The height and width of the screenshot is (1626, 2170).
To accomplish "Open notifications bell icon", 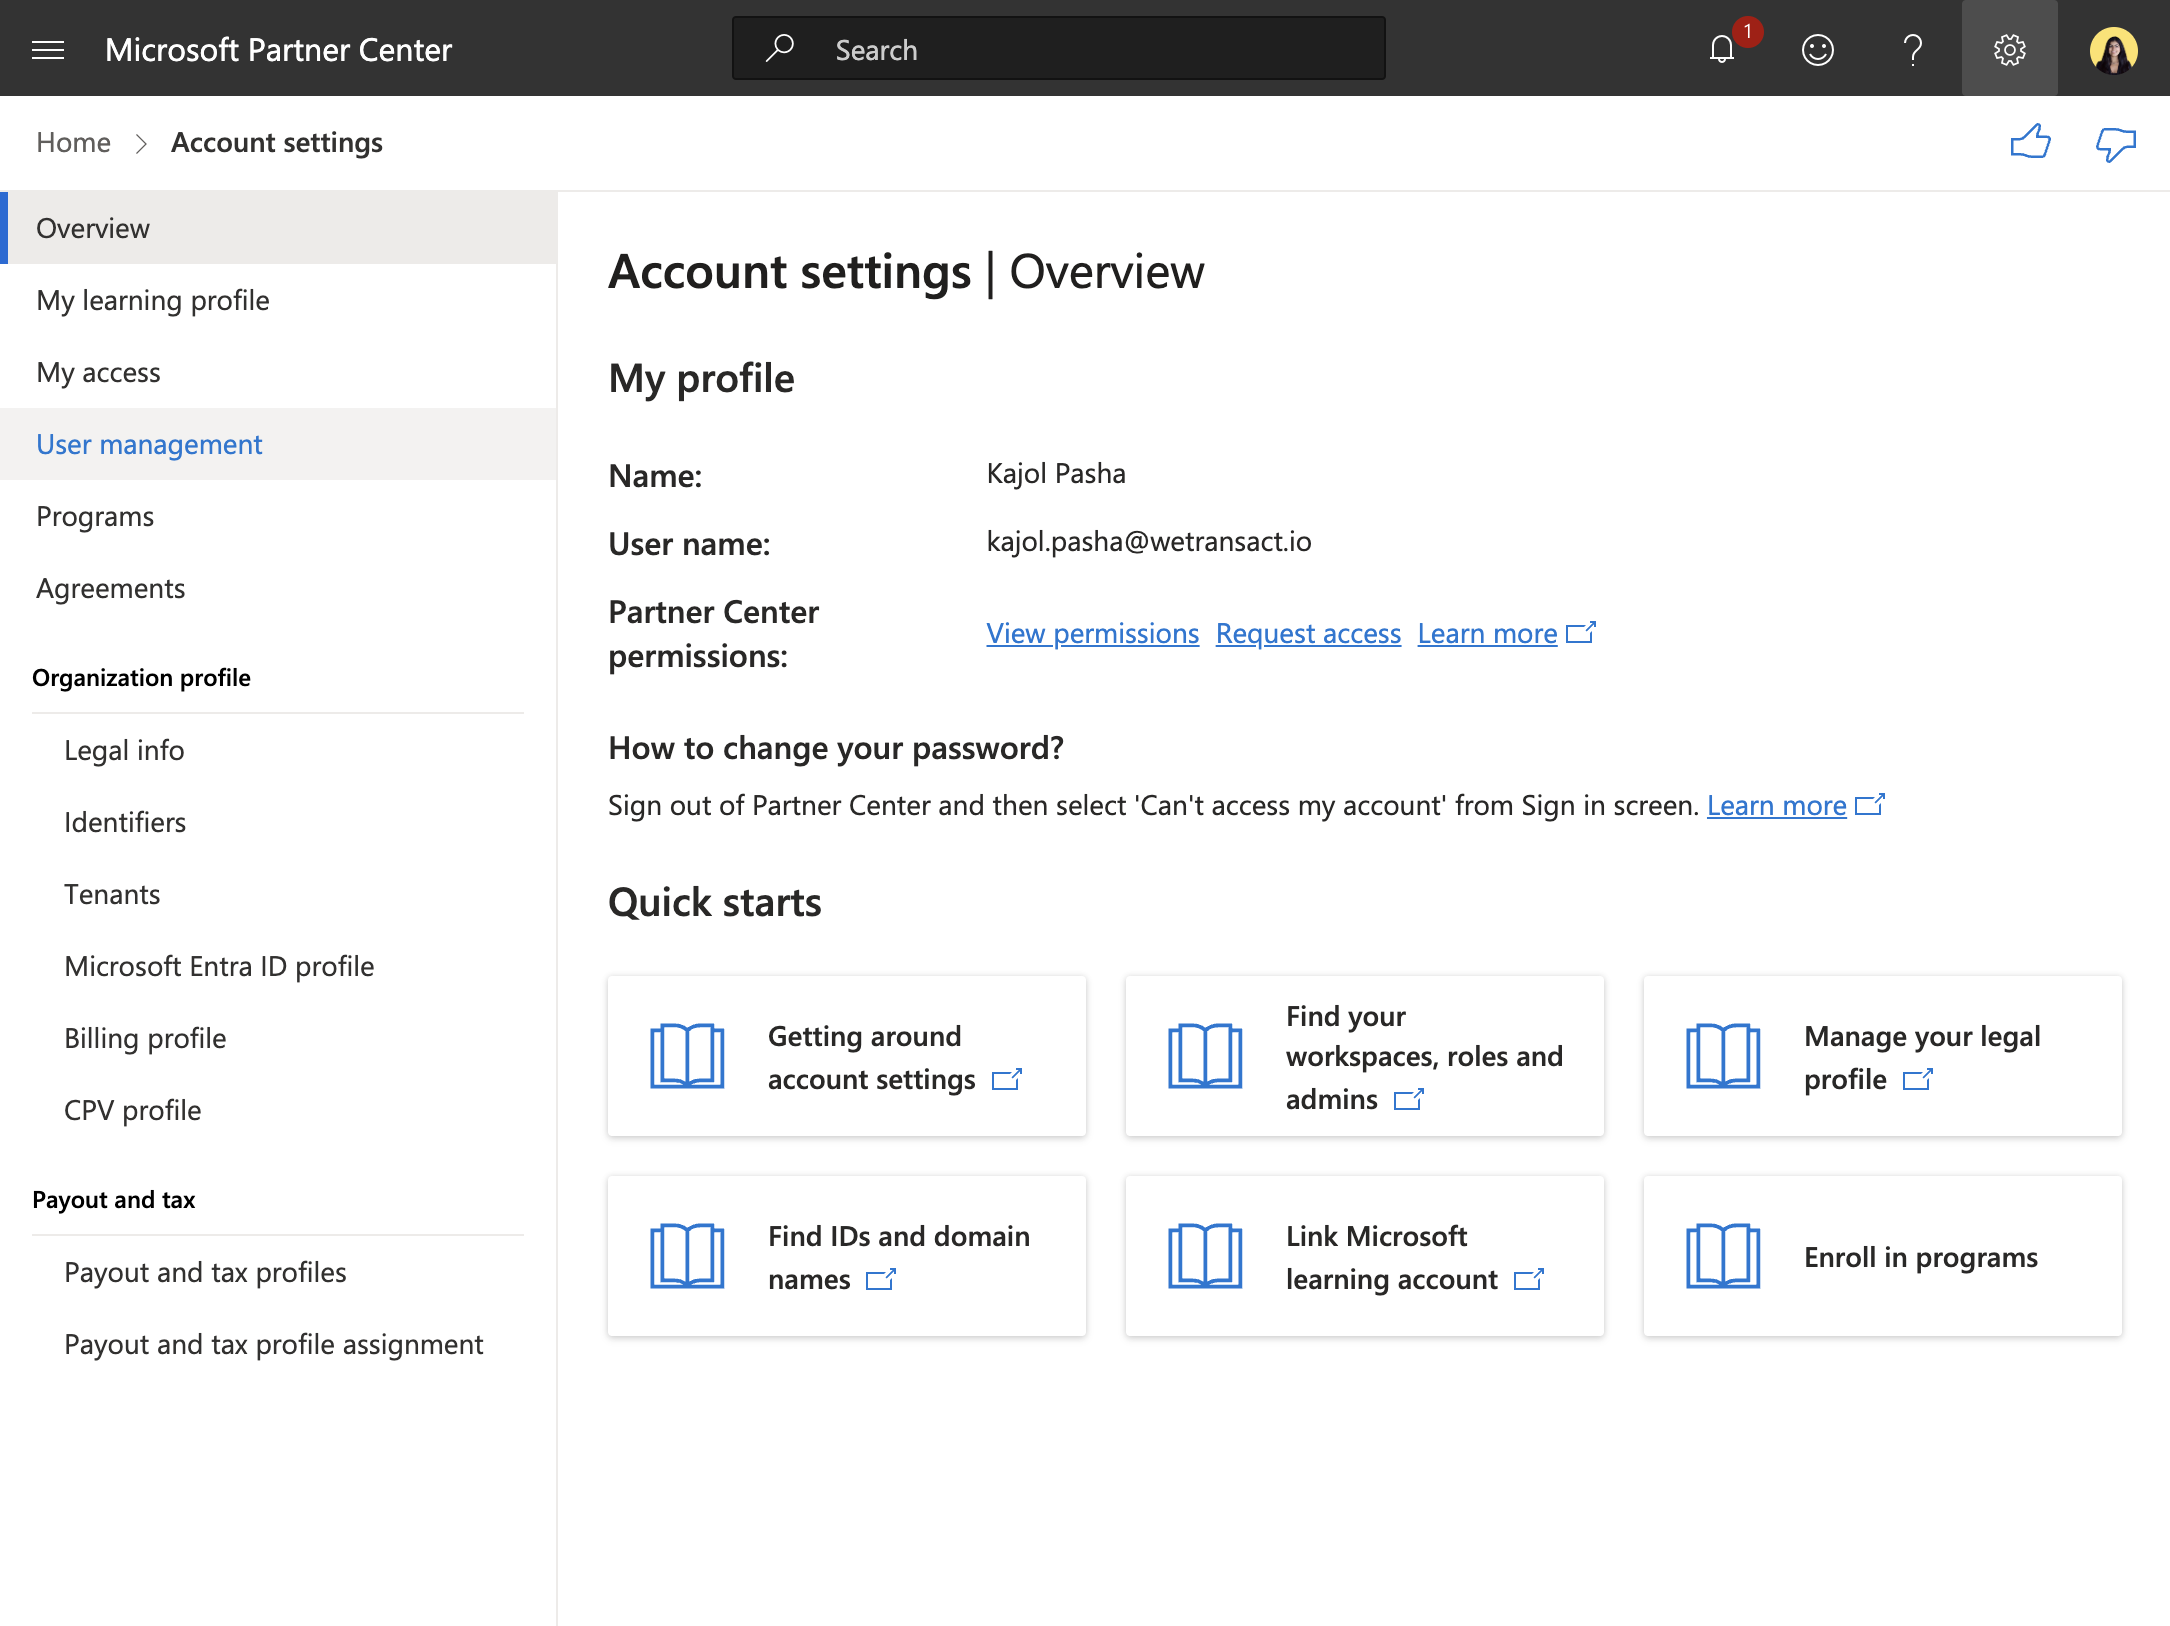I will pyautogui.click(x=1722, y=49).
